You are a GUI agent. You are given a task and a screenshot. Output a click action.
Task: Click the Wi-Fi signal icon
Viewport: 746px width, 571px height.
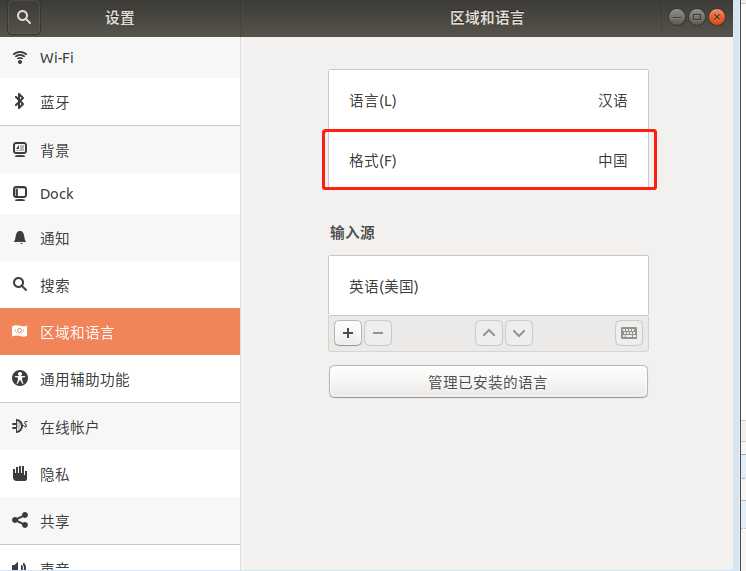tap(20, 58)
